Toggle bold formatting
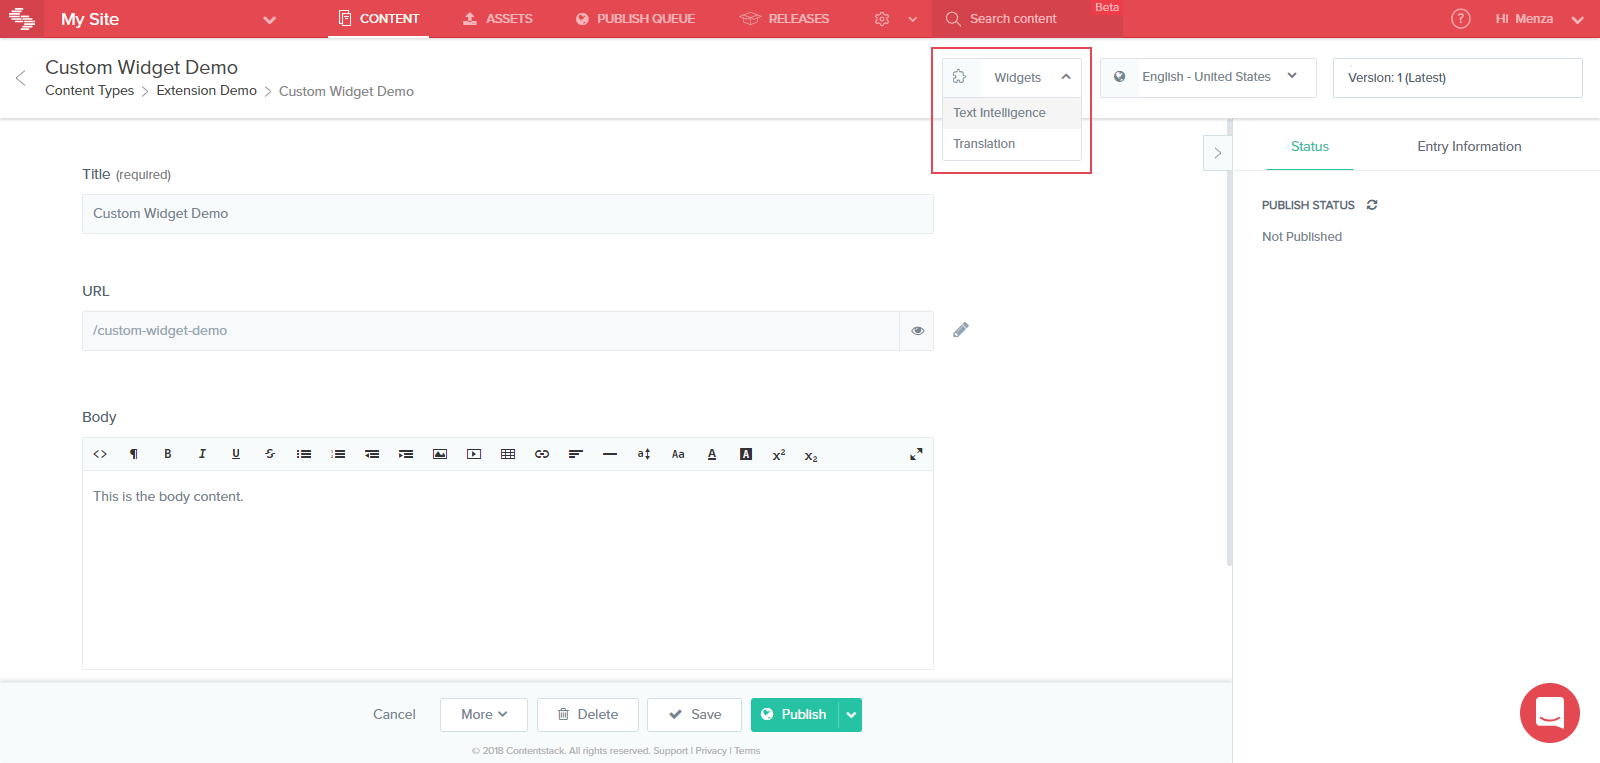Screen dimensions: 1600x763 coord(168,454)
